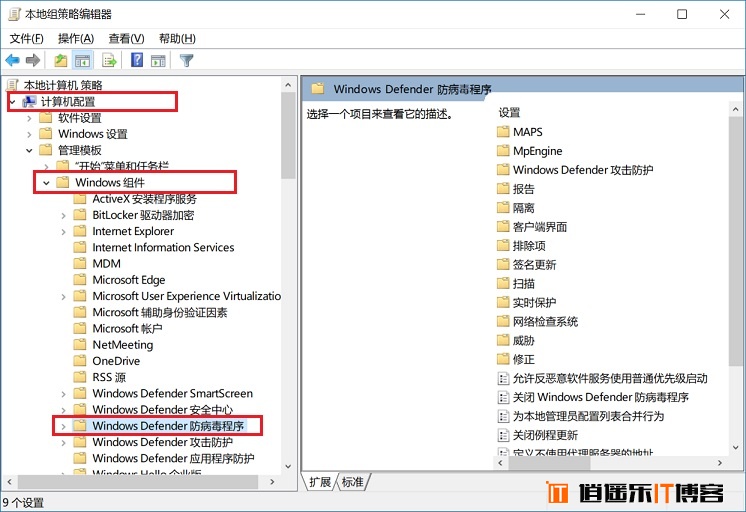746x512 pixels.
Task: Collapse the 计算机配置 tree node
Action: tap(13, 102)
